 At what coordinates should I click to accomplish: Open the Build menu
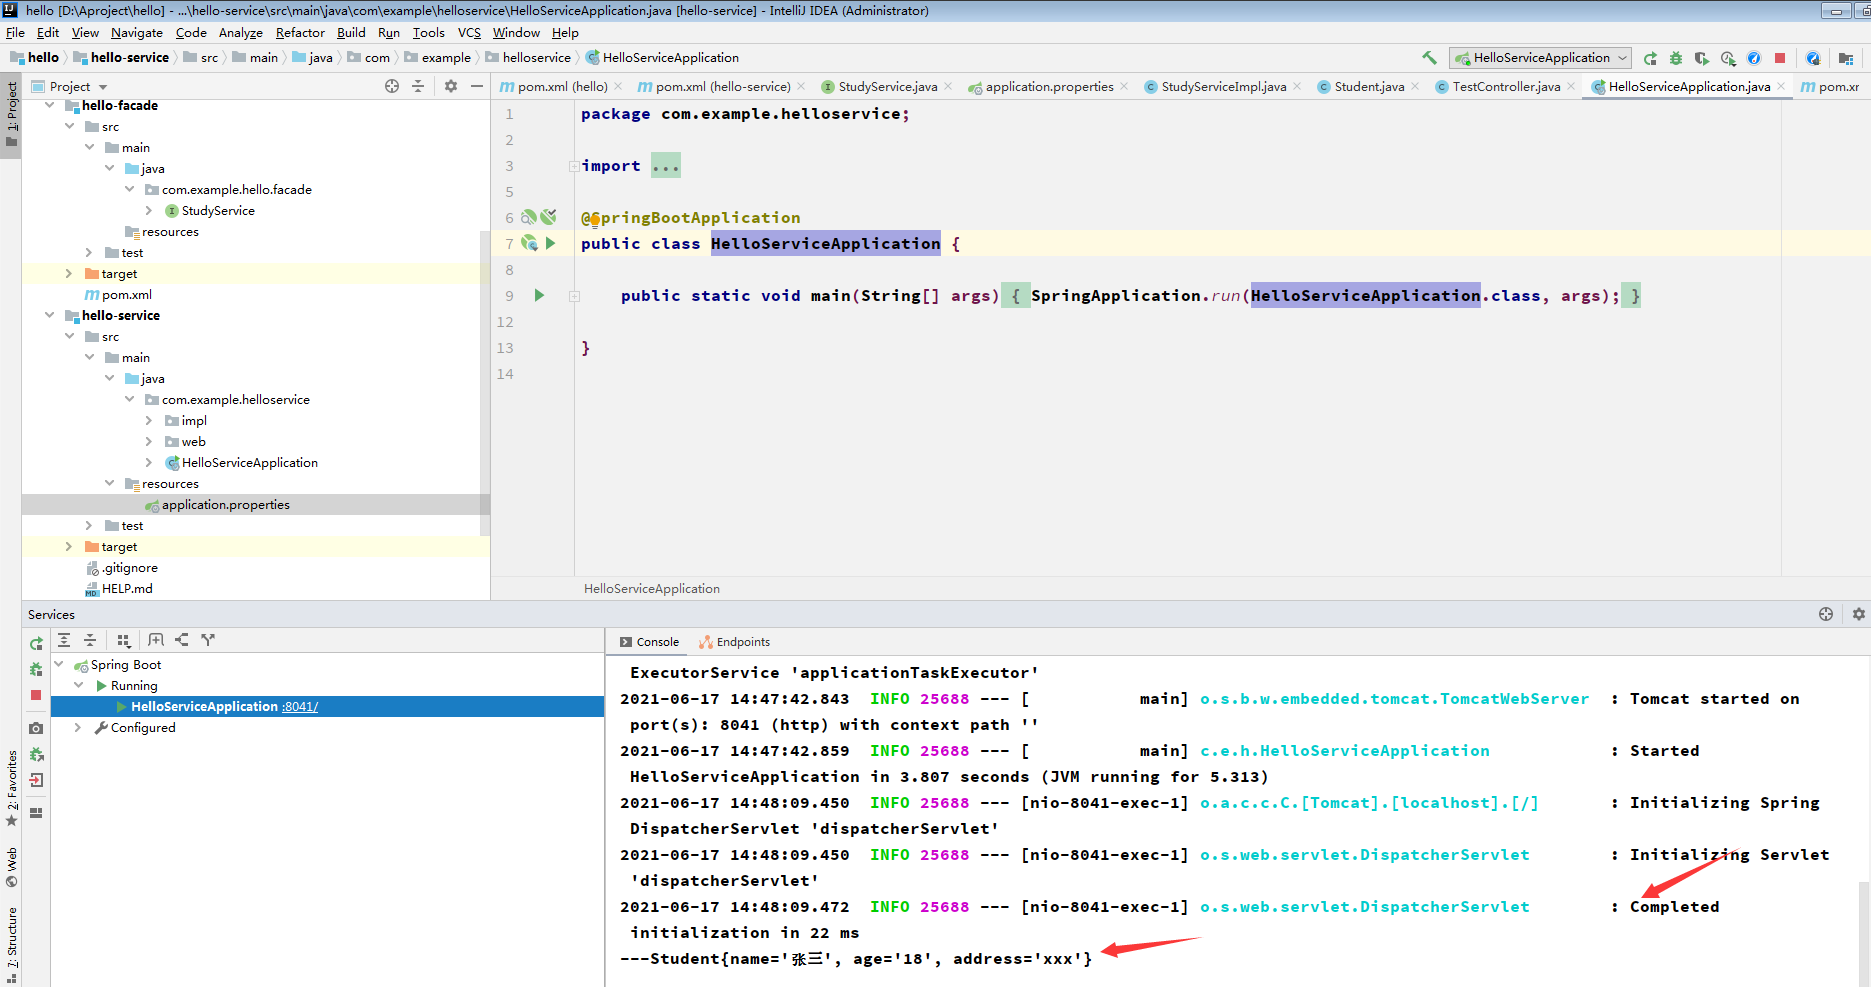[351, 32]
